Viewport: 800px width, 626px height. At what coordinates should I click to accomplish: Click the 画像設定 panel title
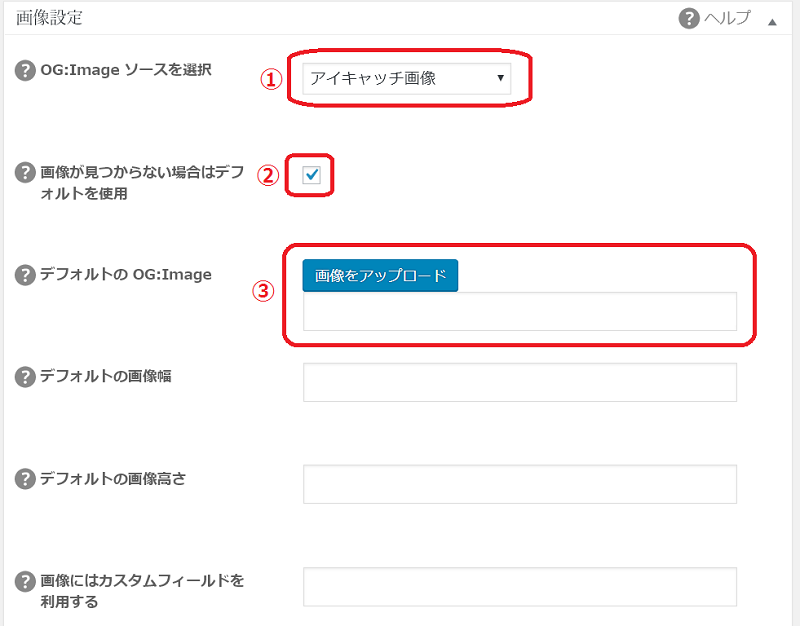[49, 18]
